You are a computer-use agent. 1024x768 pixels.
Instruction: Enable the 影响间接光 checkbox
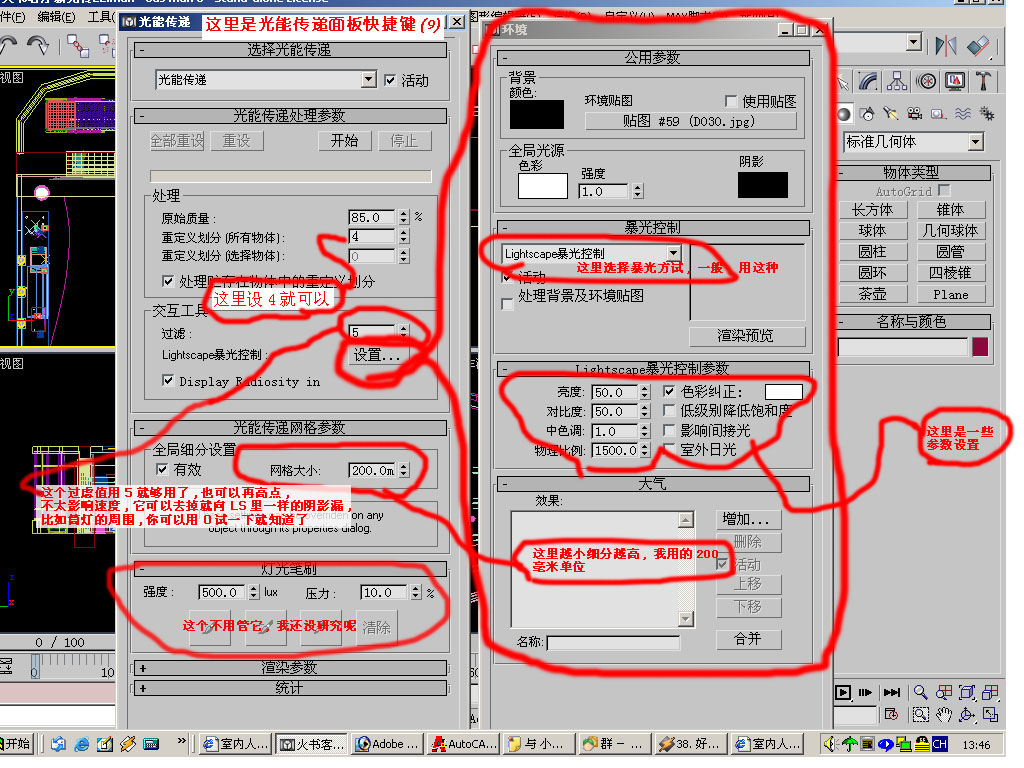(x=669, y=430)
